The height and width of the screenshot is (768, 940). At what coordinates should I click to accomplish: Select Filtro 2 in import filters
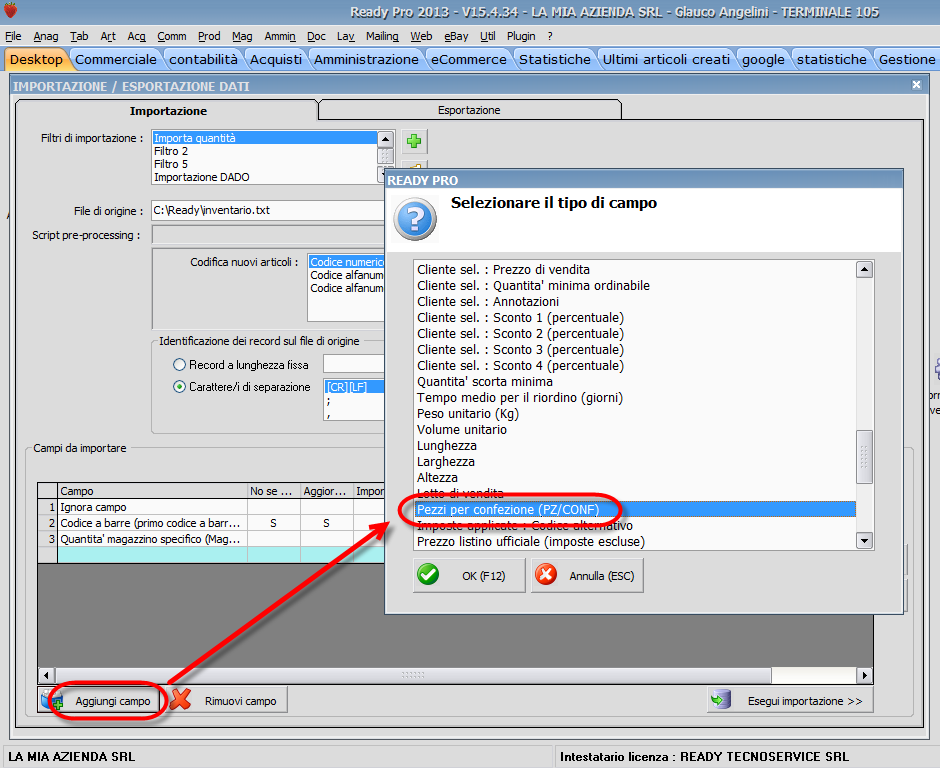click(264, 151)
